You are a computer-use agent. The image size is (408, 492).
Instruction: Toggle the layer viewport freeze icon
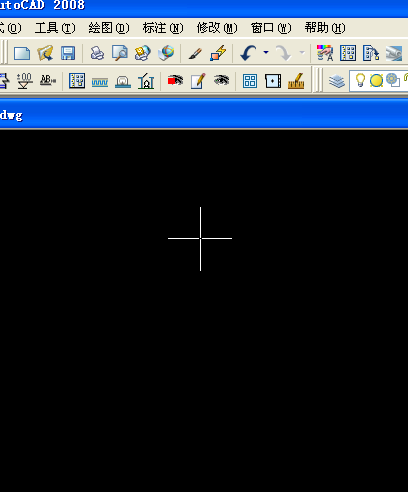coord(393,80)
